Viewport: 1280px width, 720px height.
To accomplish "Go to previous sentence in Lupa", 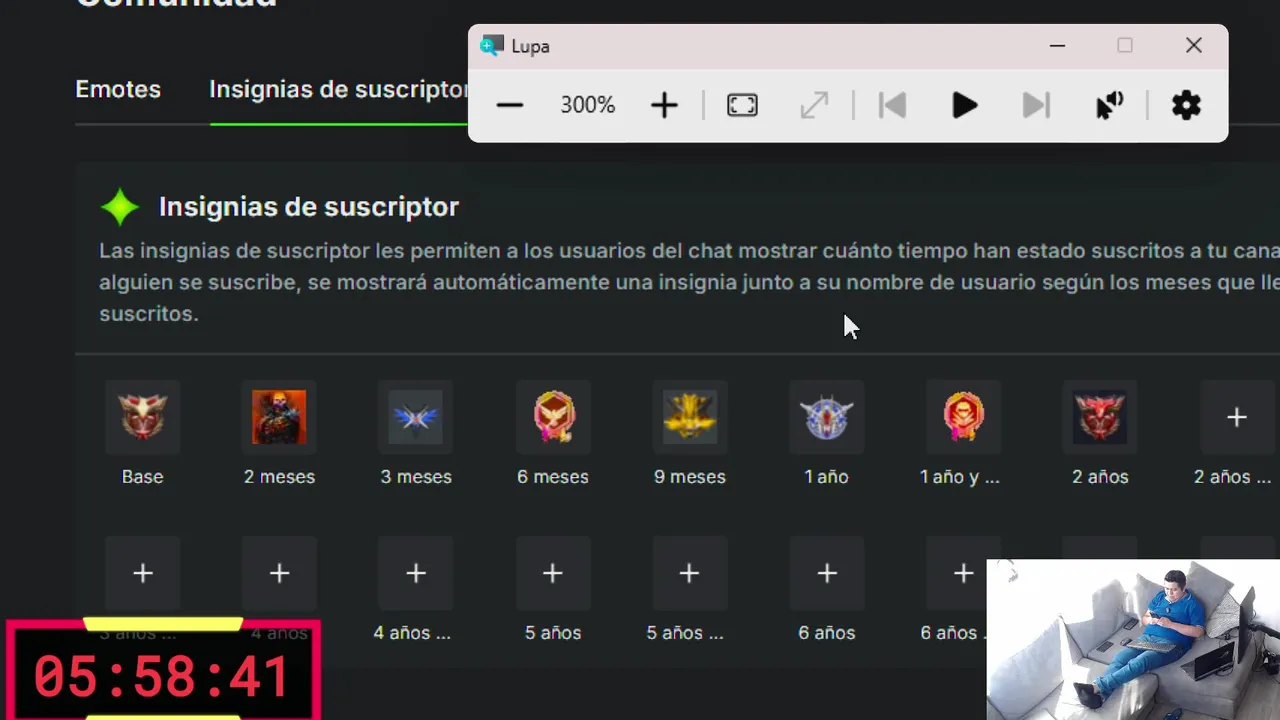I will tap(892, 105).
